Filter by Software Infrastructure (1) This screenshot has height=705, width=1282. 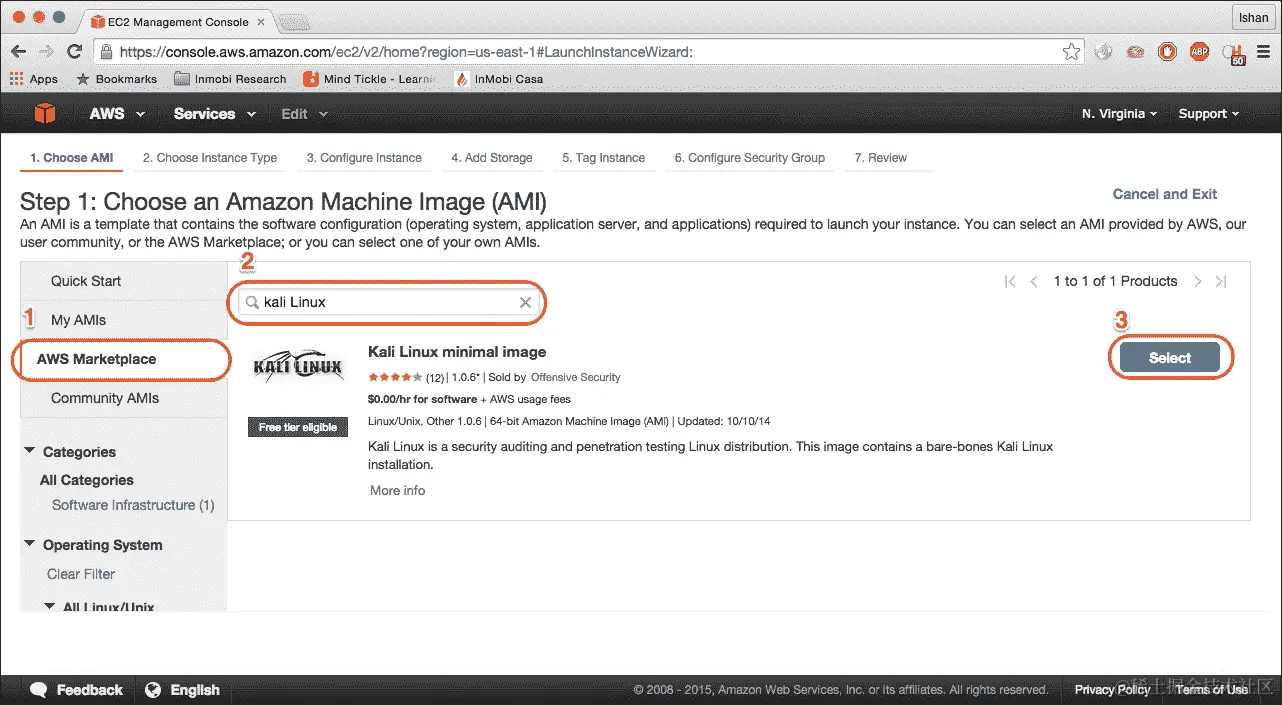[x=133, y=505]
